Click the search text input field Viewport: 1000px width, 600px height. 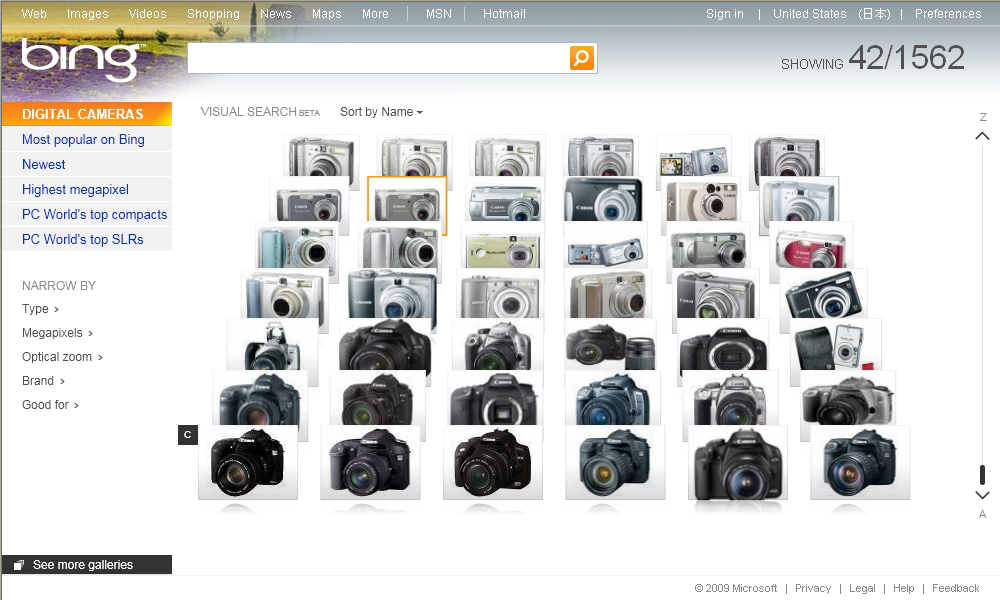[x=378, y=58]
